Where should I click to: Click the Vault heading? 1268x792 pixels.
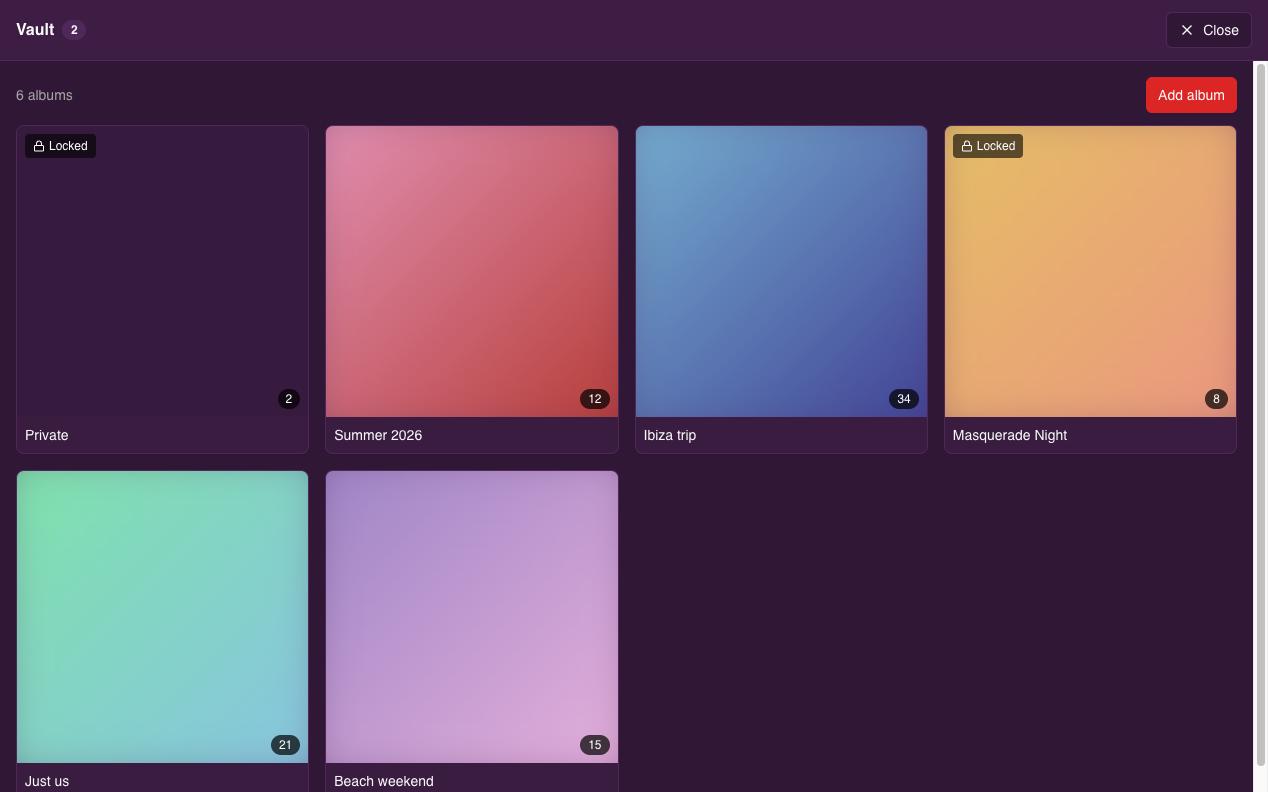[x=35, y=30]
